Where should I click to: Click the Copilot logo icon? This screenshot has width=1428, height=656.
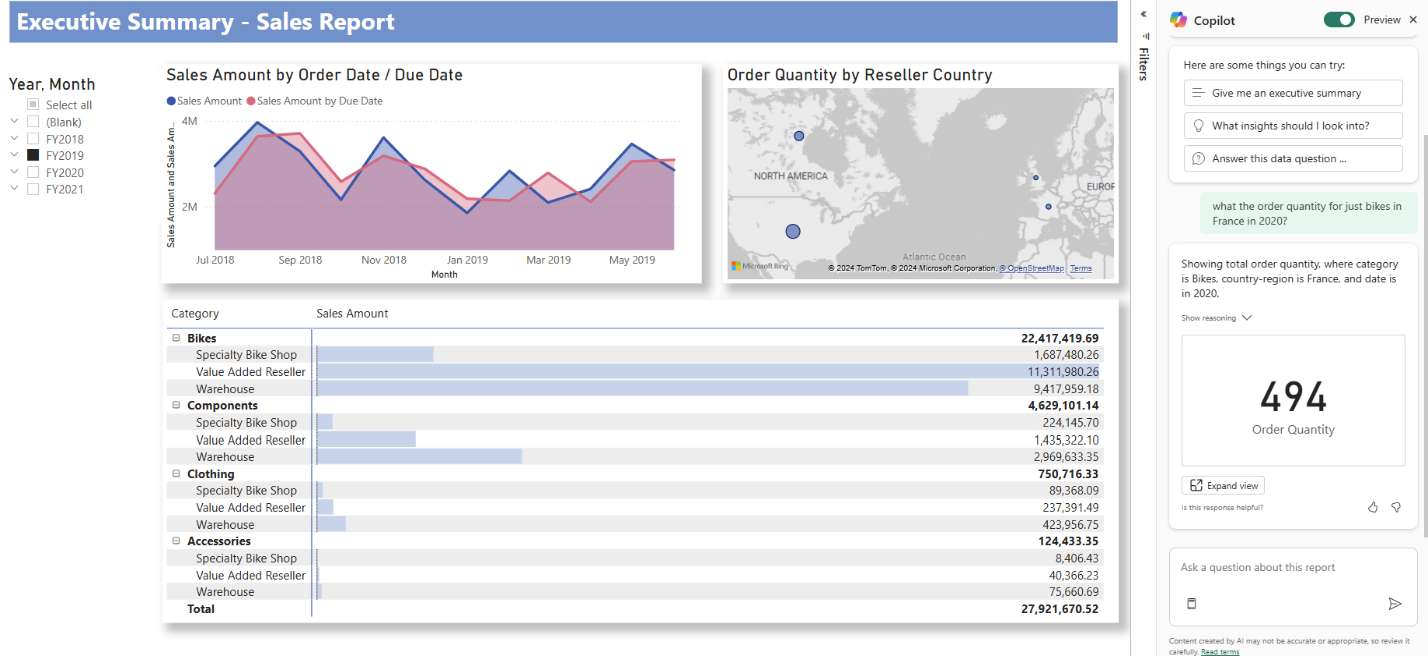point(1178,20)
